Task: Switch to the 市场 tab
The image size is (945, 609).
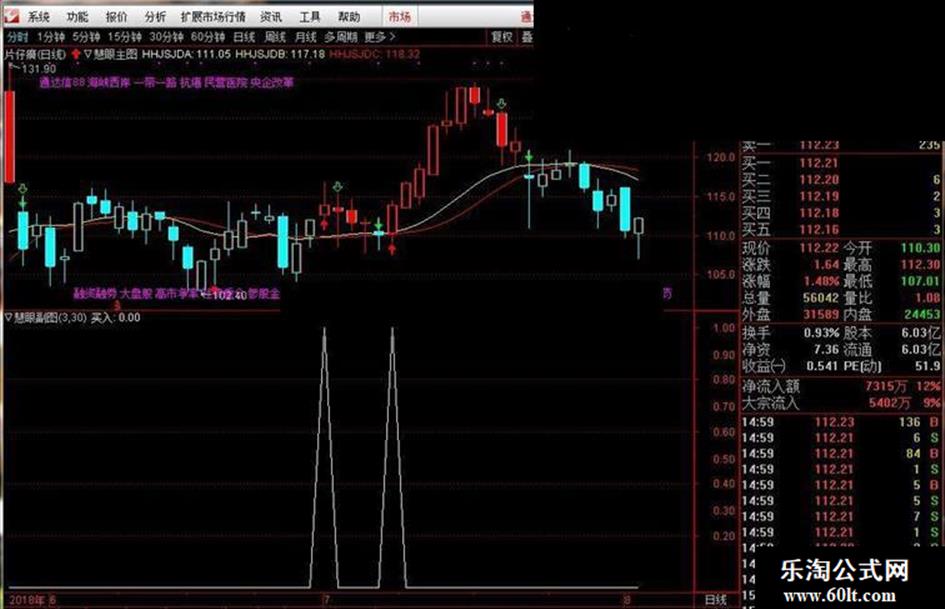Action: click(x=399, y=17)
